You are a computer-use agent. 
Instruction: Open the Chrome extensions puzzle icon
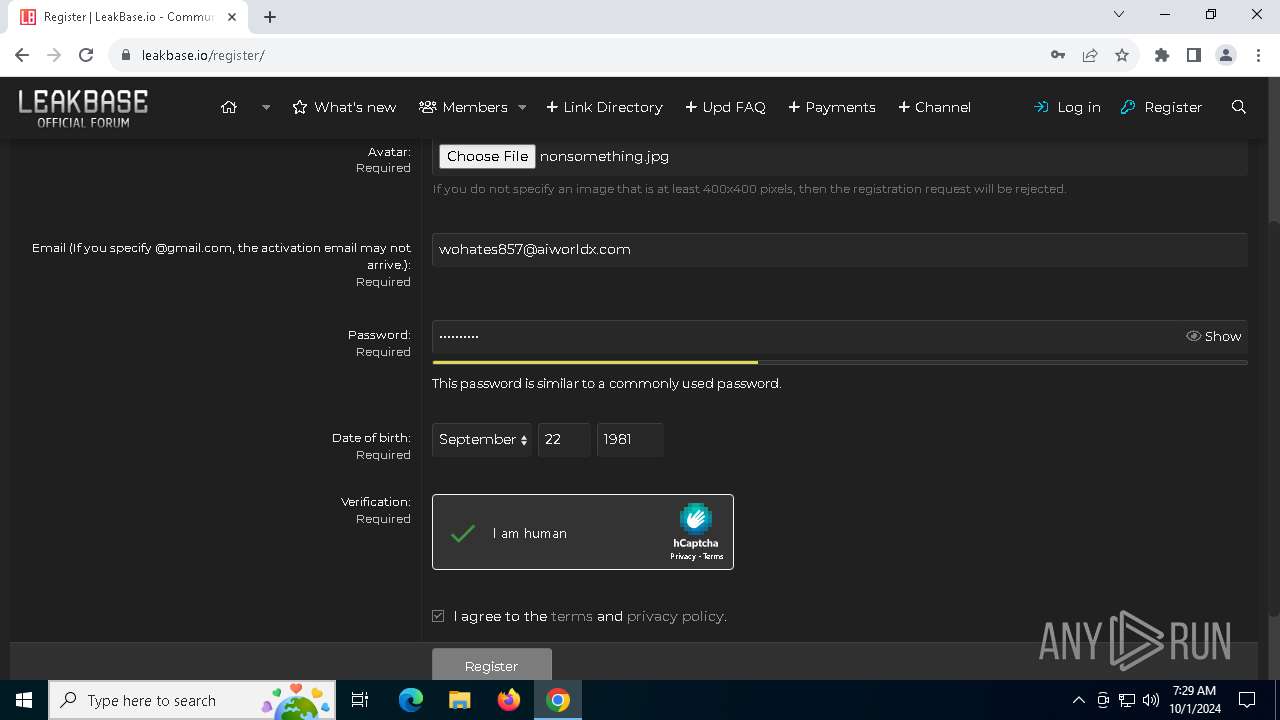click(1162, 55)
